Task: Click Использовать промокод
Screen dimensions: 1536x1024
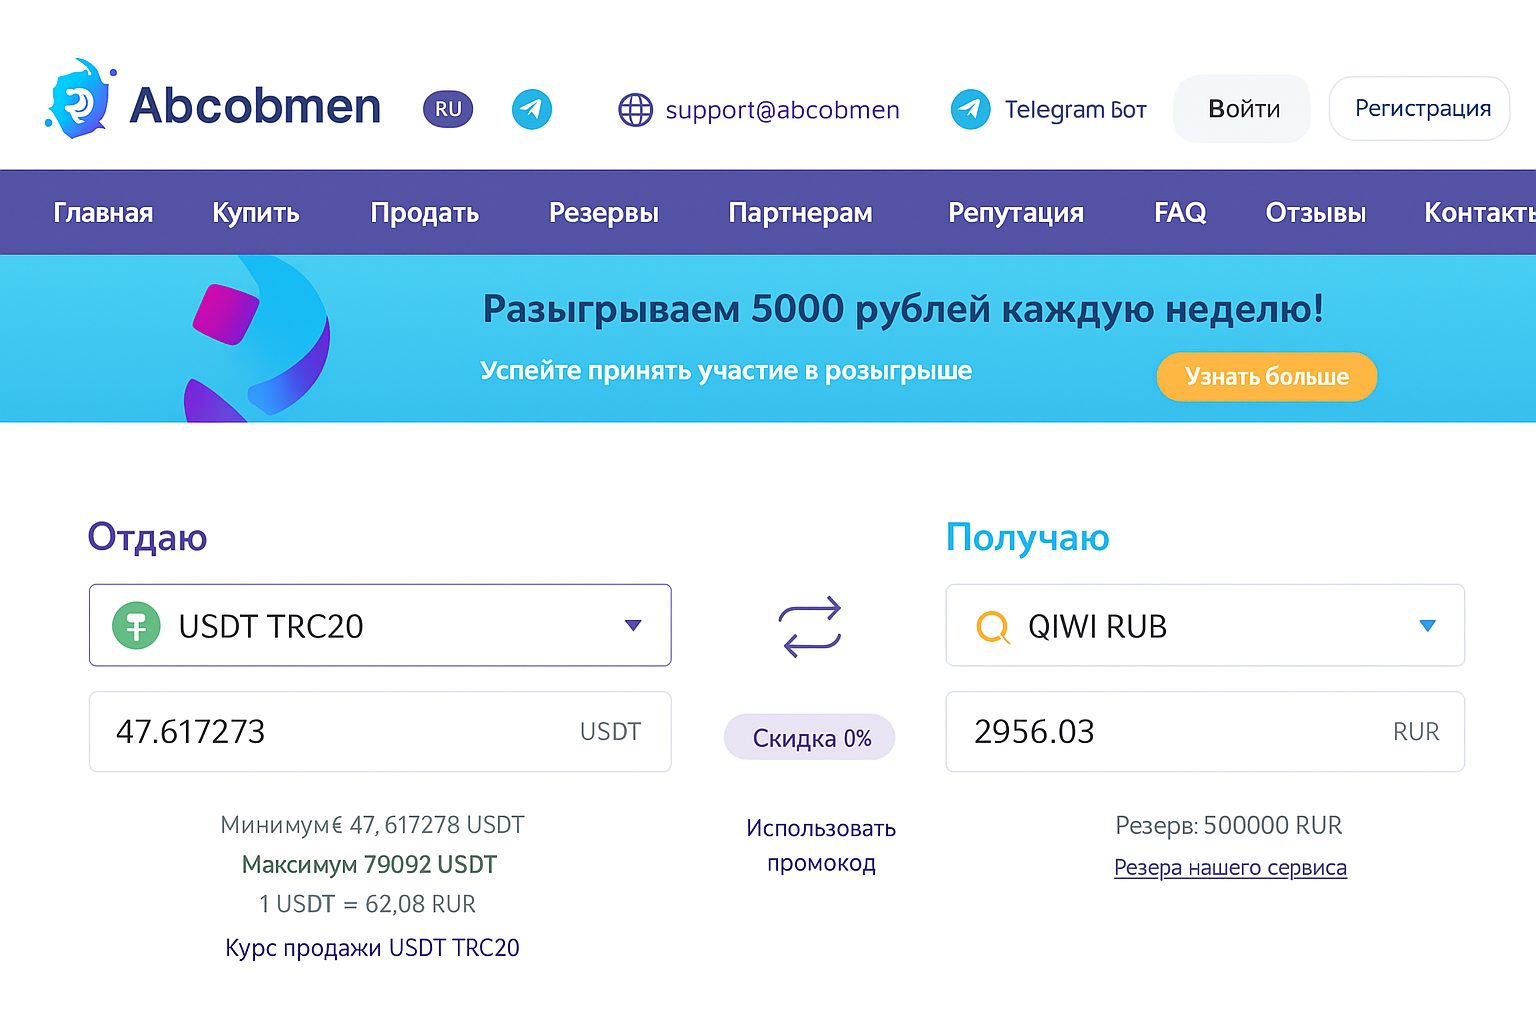Action: click(821, 845)
